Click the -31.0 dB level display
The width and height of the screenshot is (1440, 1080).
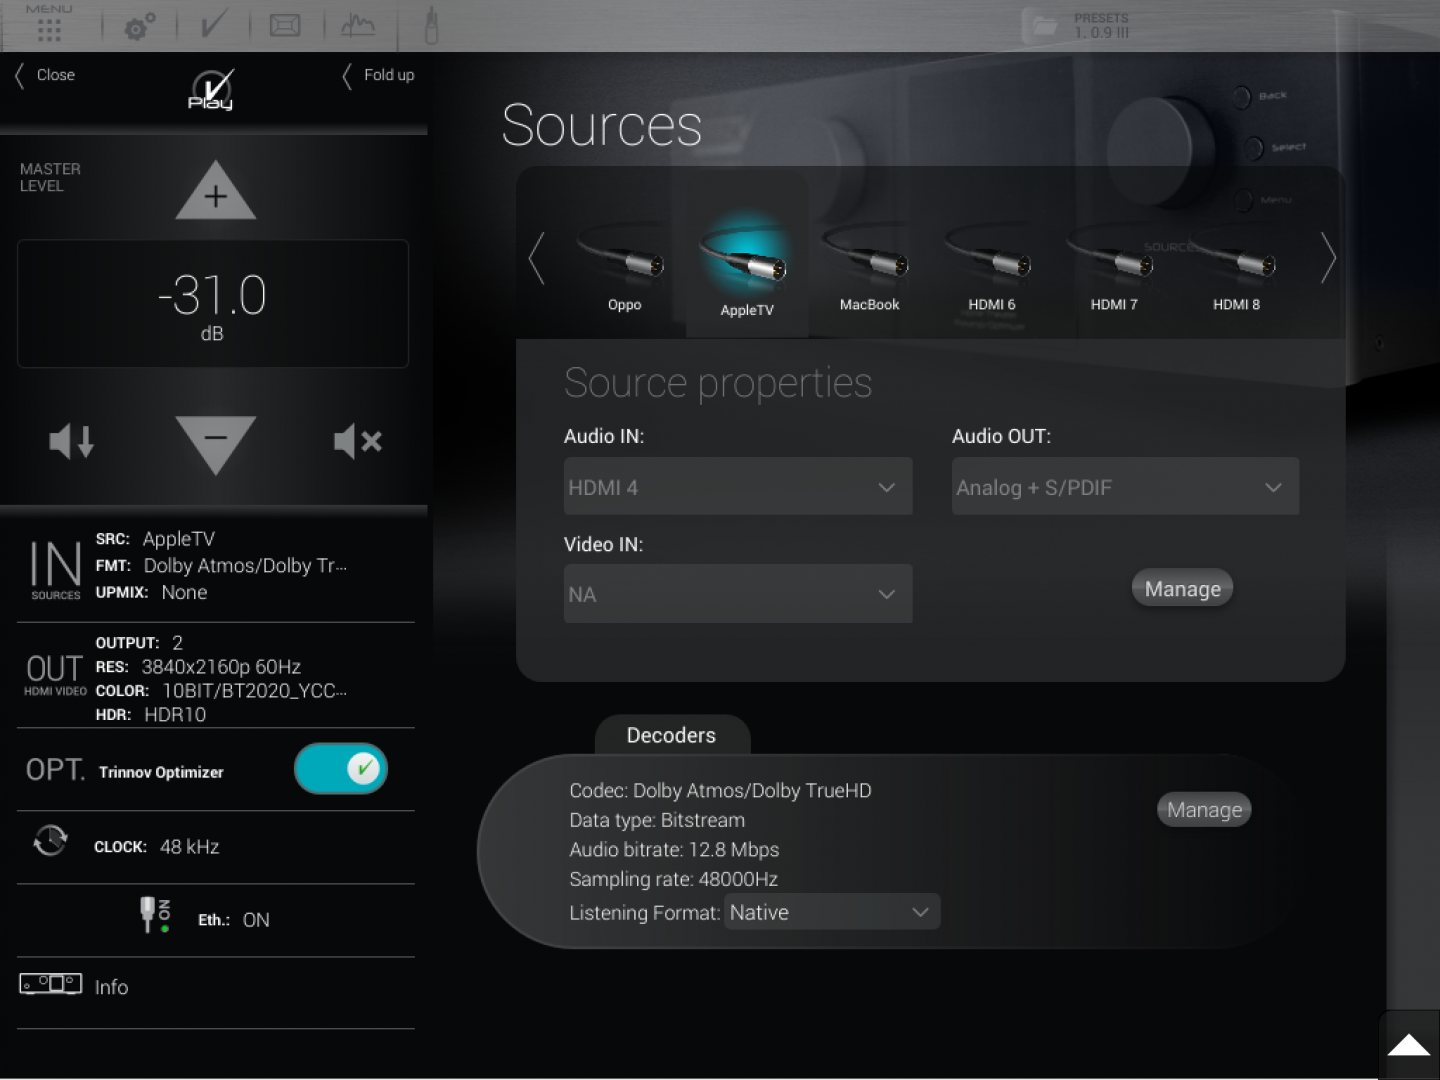213,304
